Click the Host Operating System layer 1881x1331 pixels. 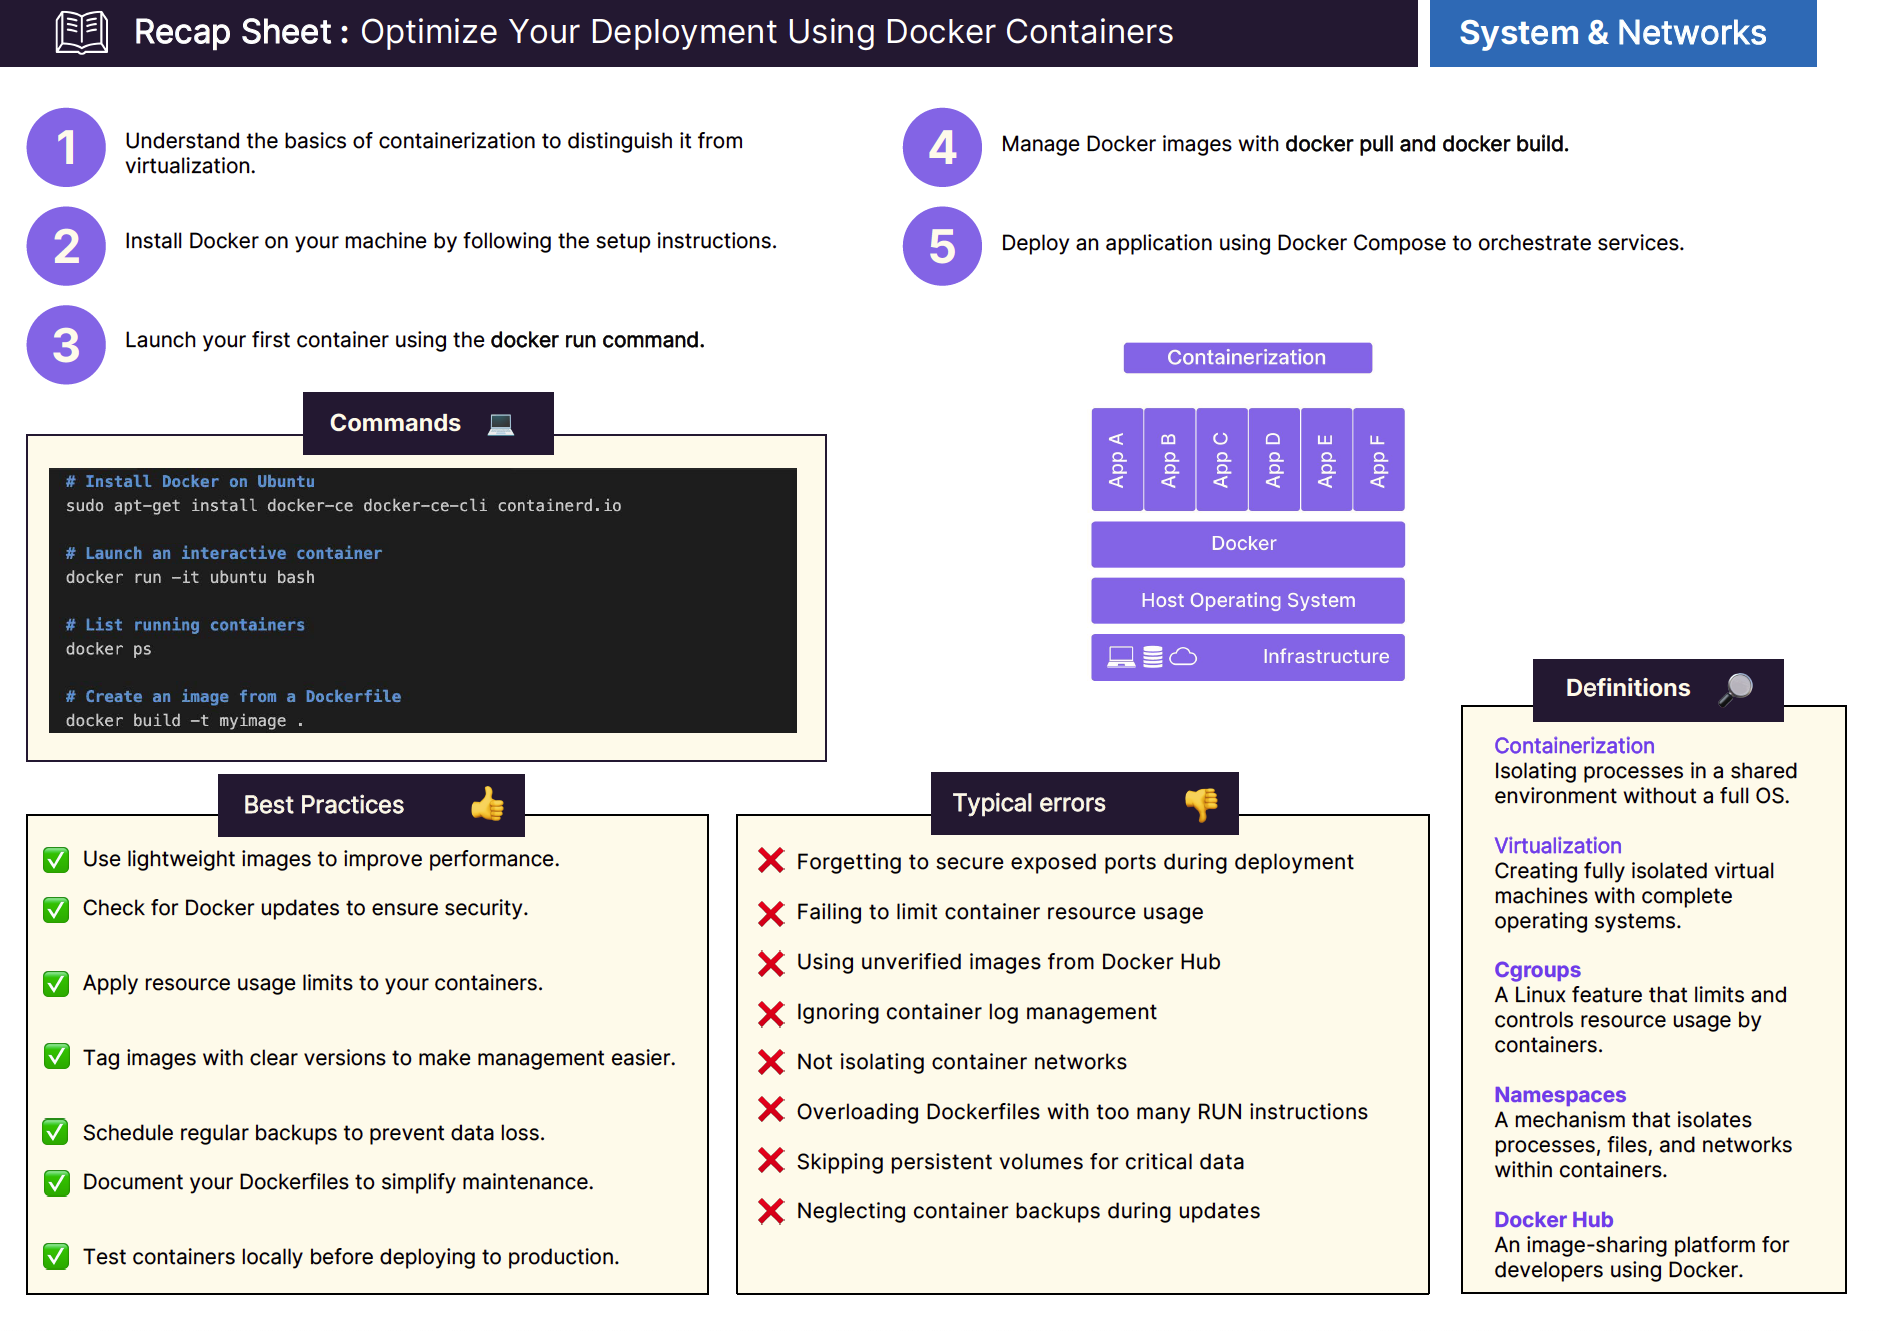pos(1247,600)
